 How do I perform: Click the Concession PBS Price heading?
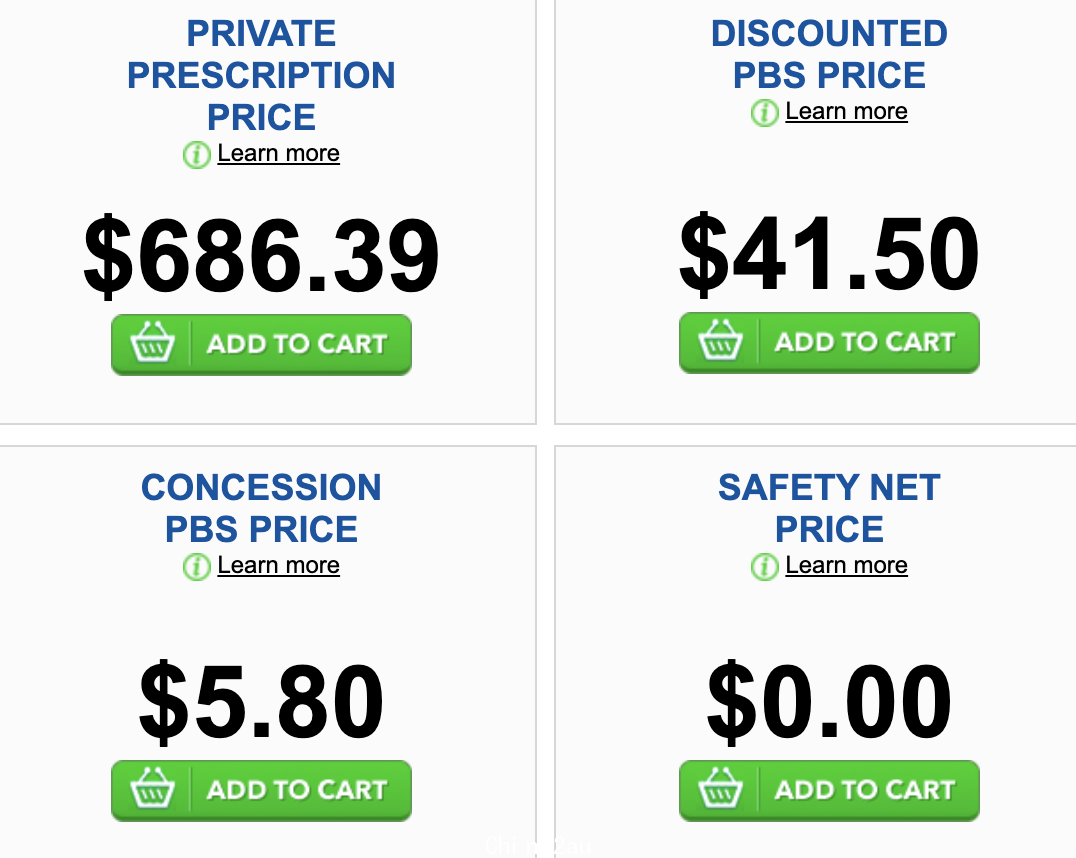(x=261, y=508)
